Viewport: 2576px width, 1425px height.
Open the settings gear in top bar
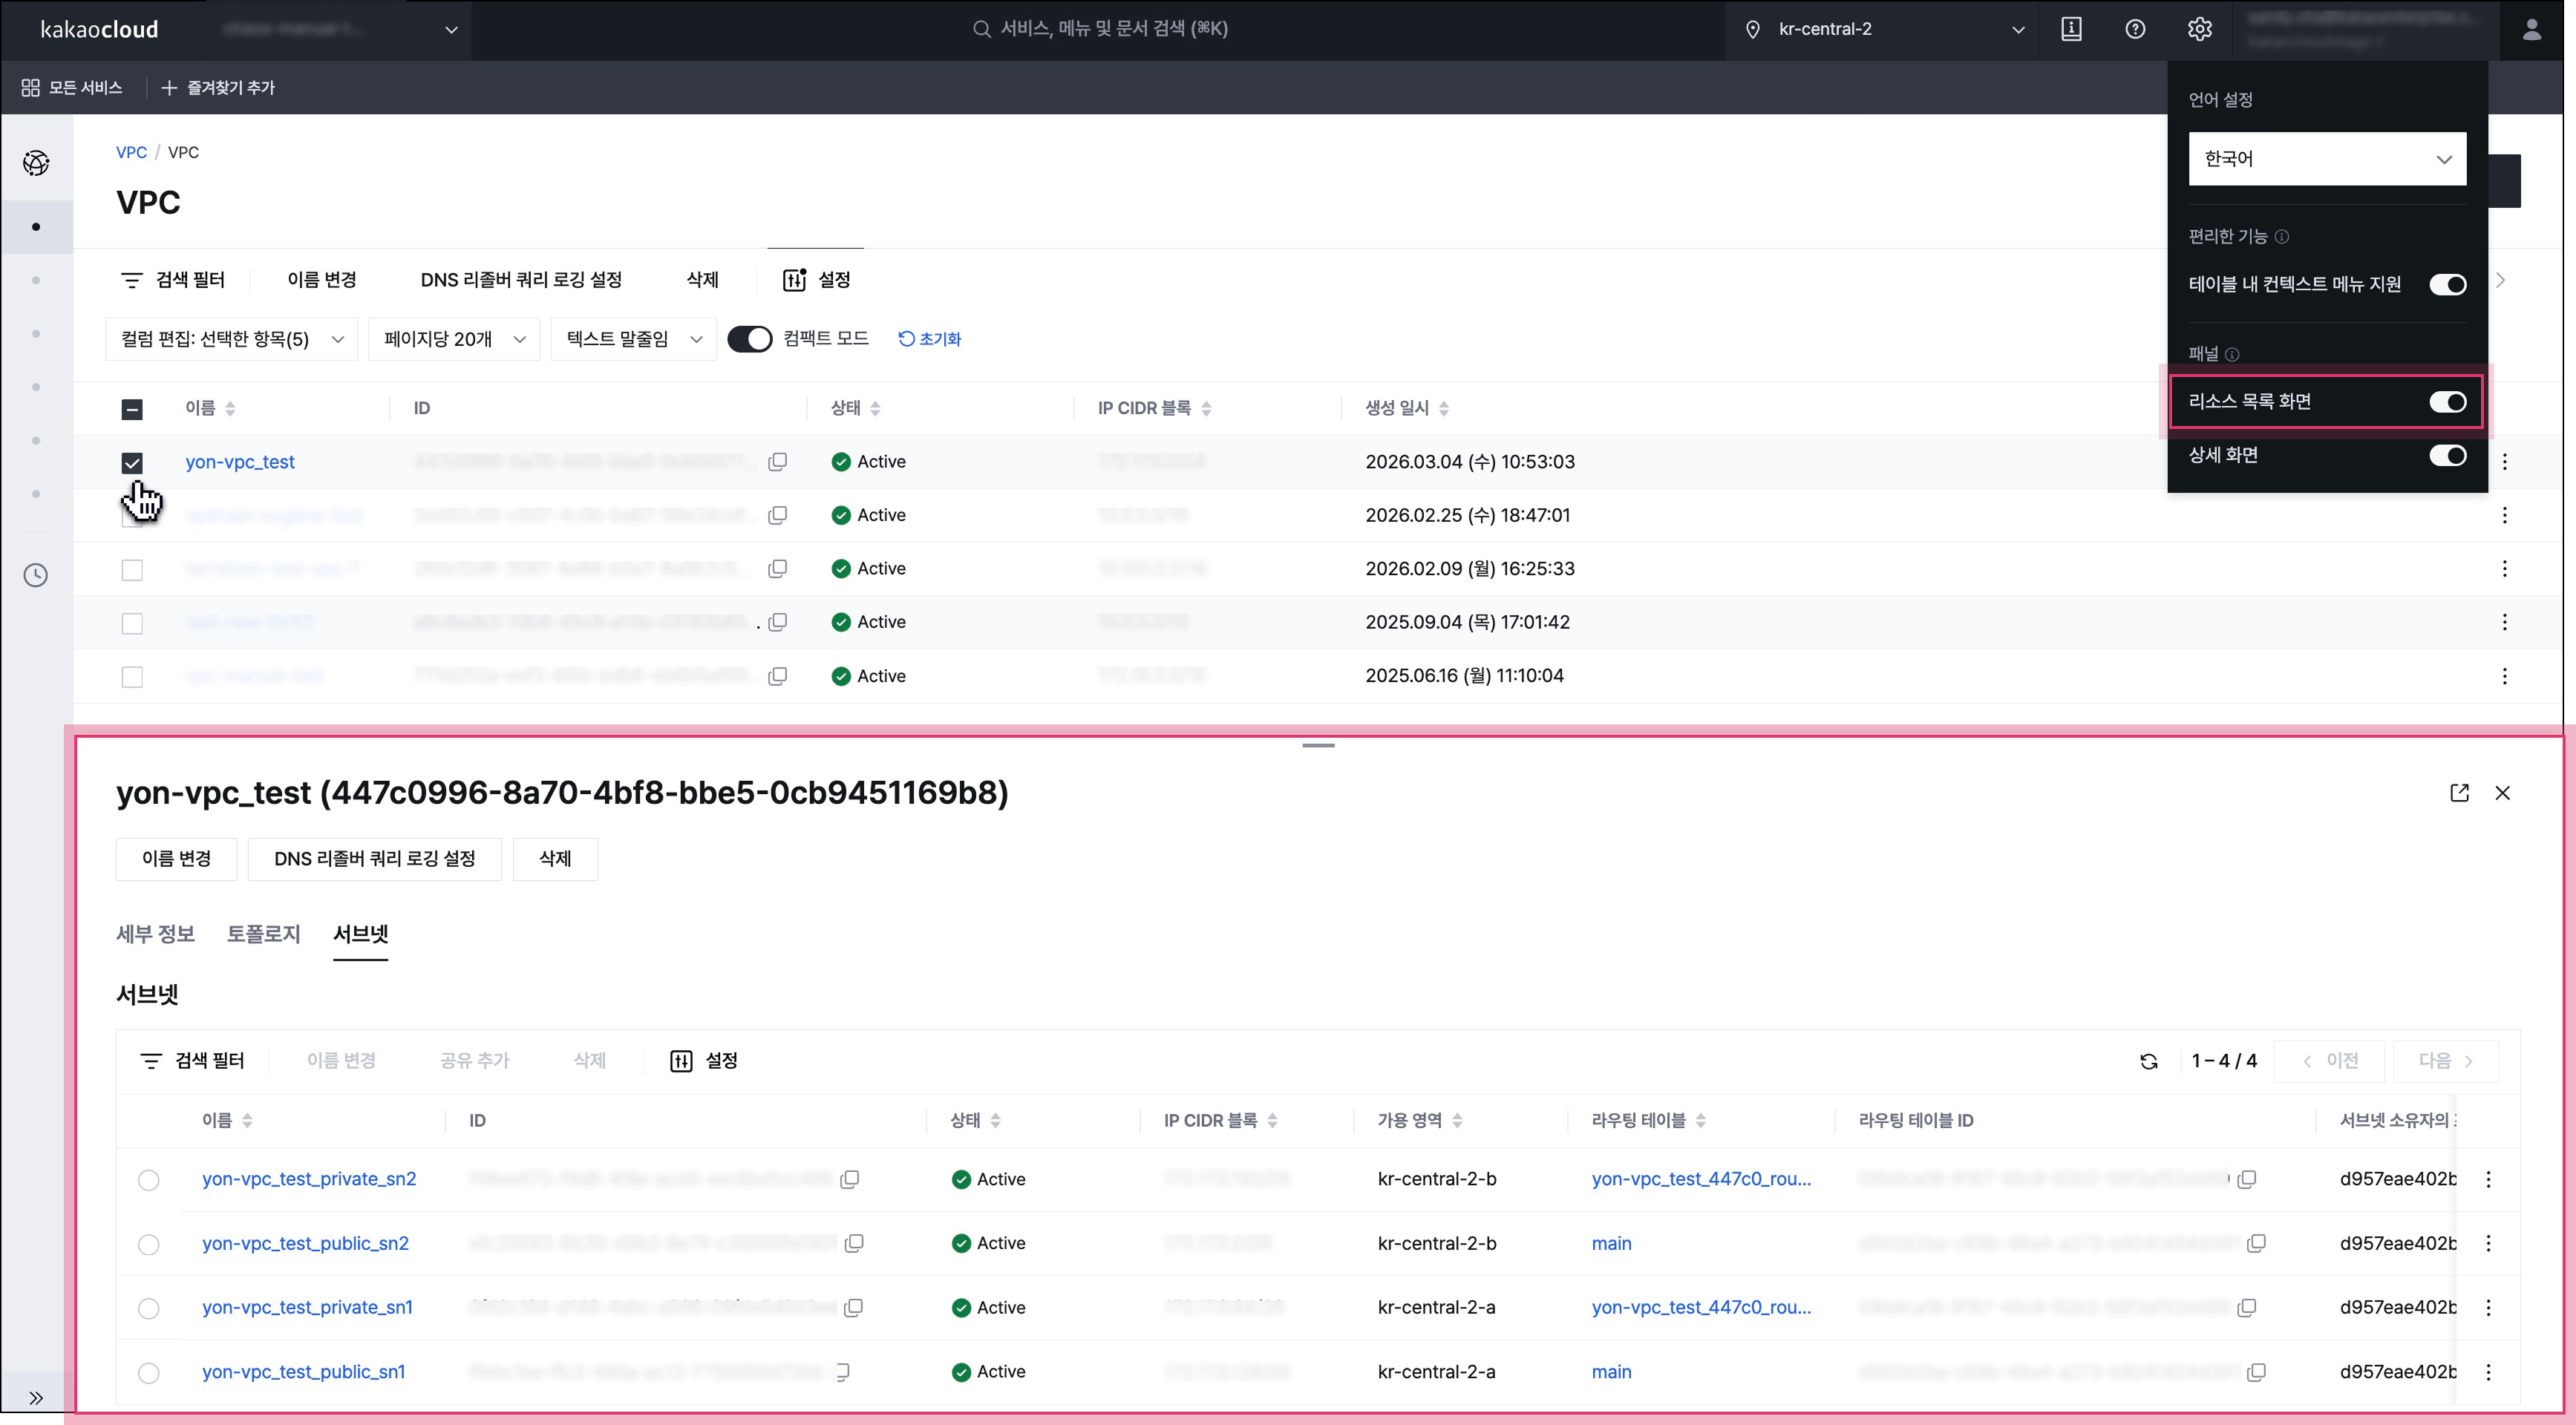coord(2199,29)
